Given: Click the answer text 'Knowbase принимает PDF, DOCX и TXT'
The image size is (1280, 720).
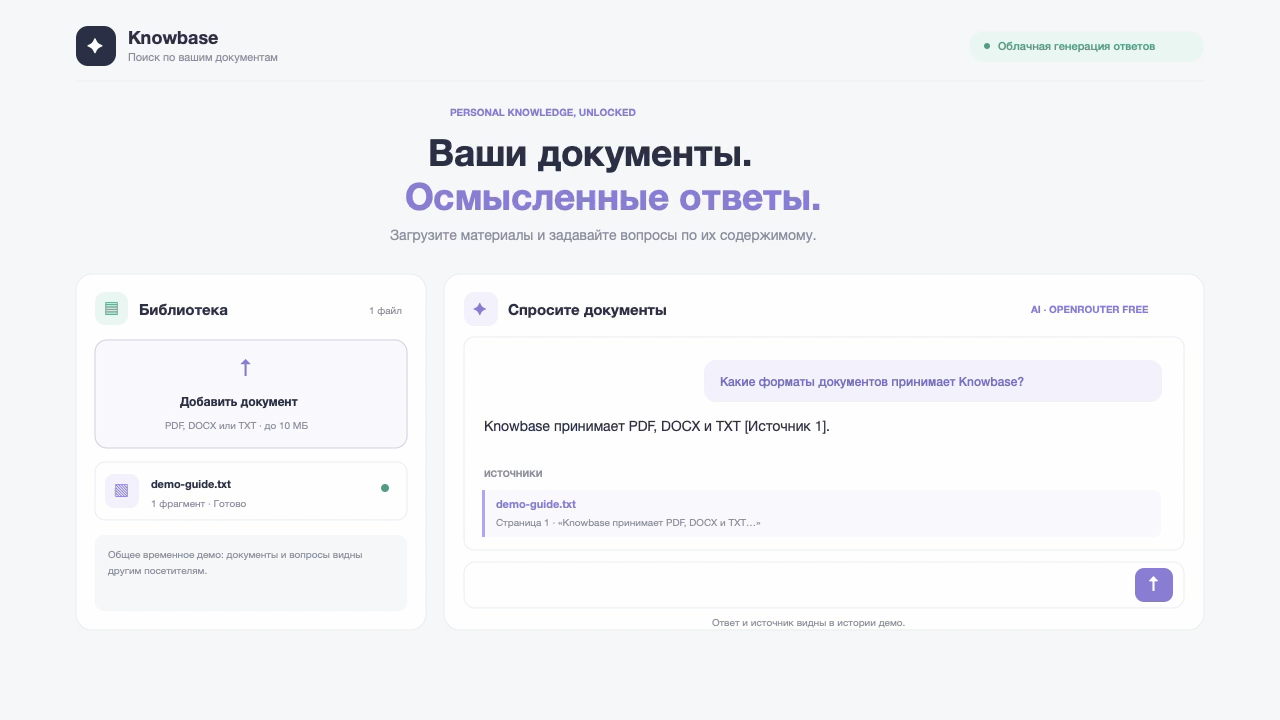Looking at the screenshot, I should coord(612,426).
